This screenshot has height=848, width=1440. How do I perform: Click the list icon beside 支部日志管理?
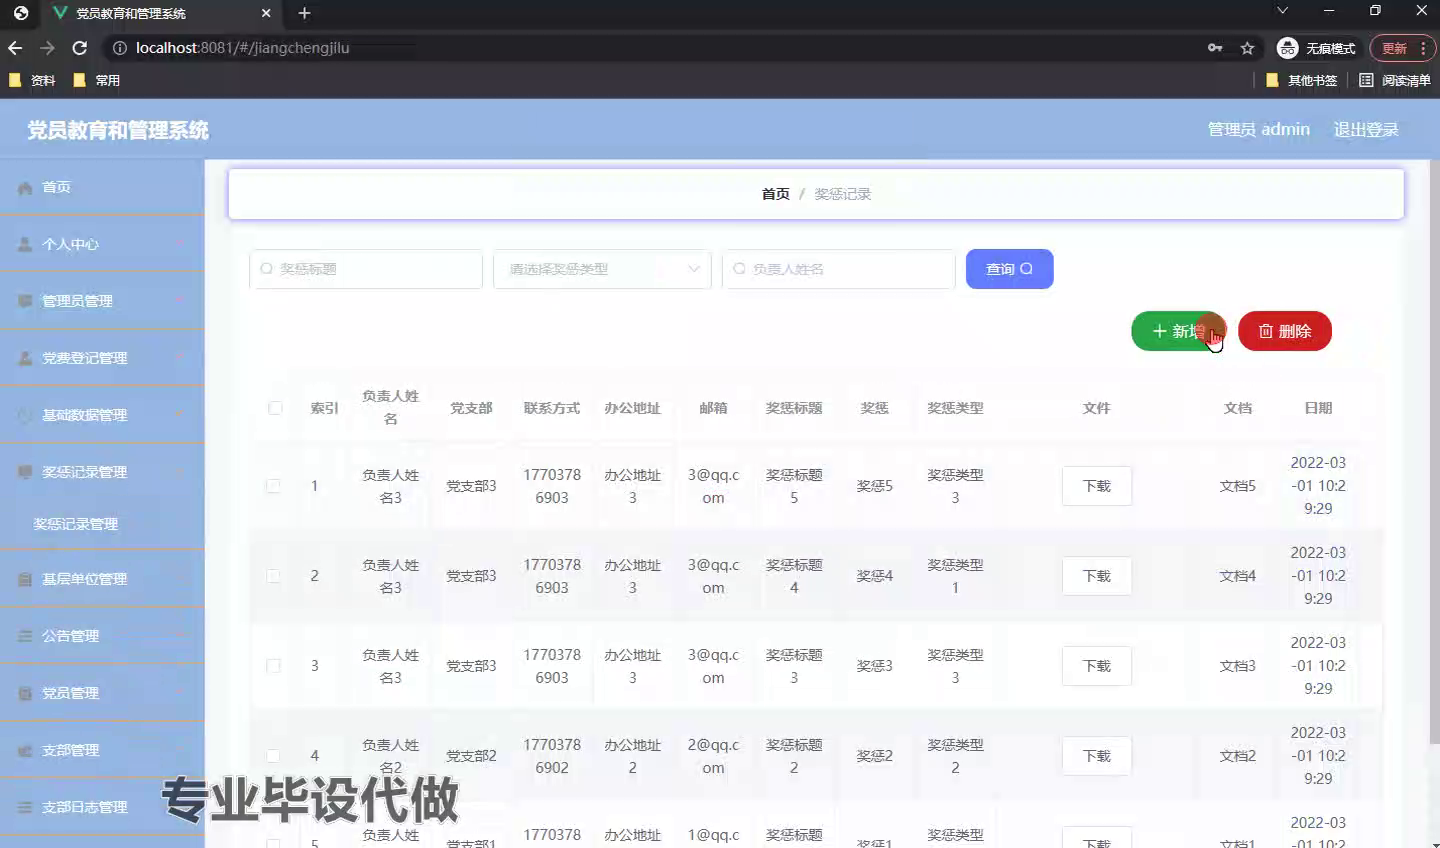25,807
